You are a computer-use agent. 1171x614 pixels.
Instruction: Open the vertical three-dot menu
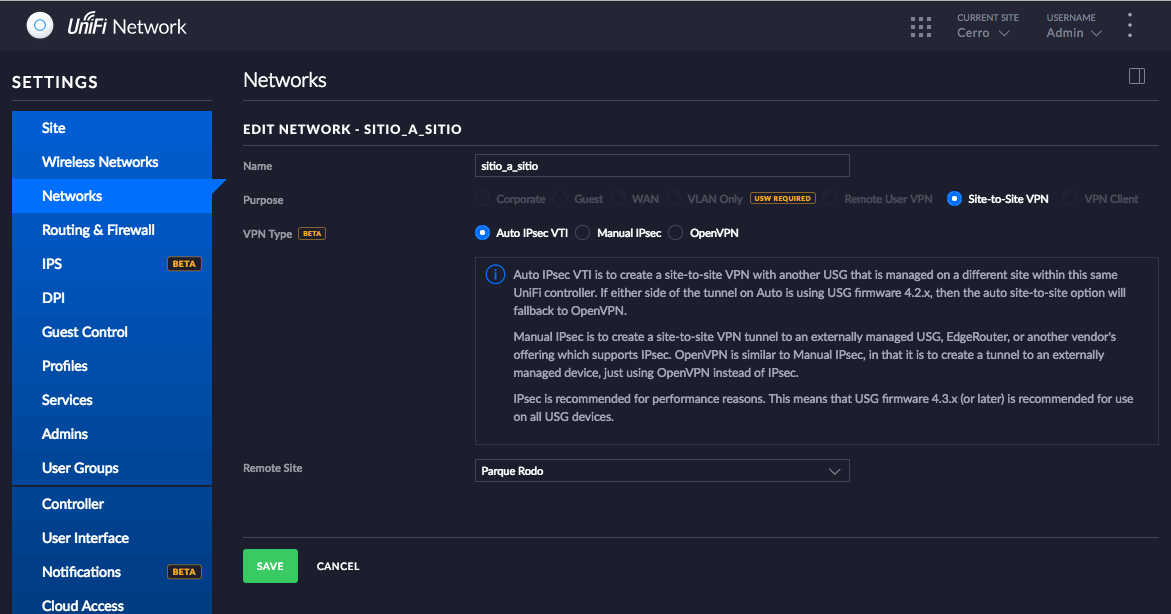pos(1130,26)
